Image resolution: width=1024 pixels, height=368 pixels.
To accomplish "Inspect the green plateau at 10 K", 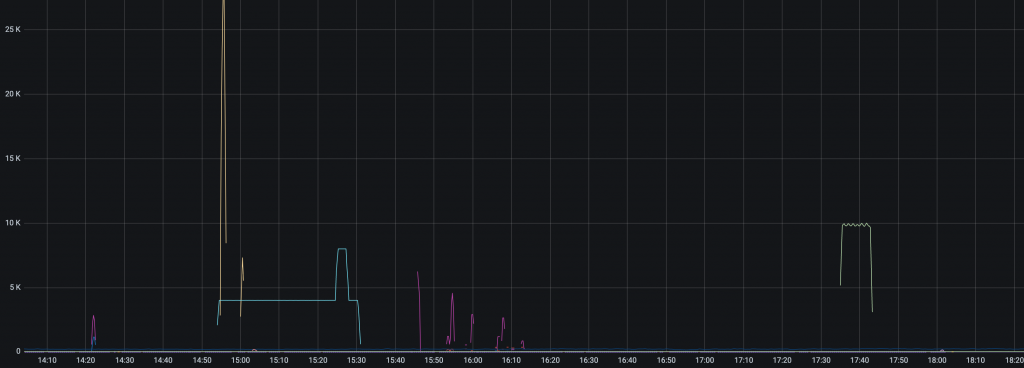I will point(856,224).
